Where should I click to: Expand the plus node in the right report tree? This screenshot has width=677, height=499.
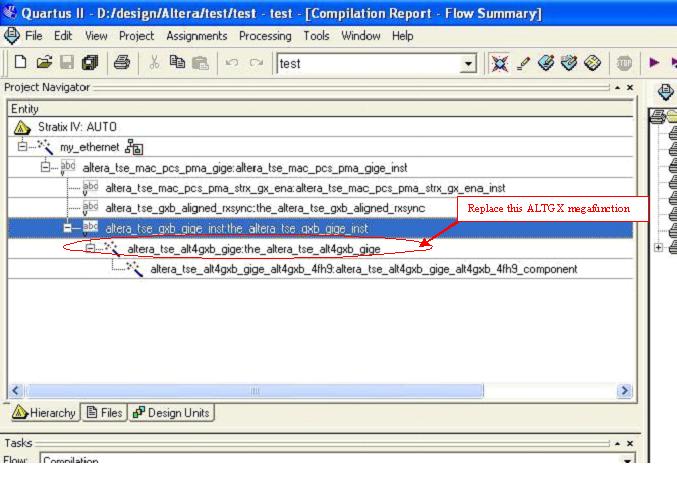[x=659, y=247]
